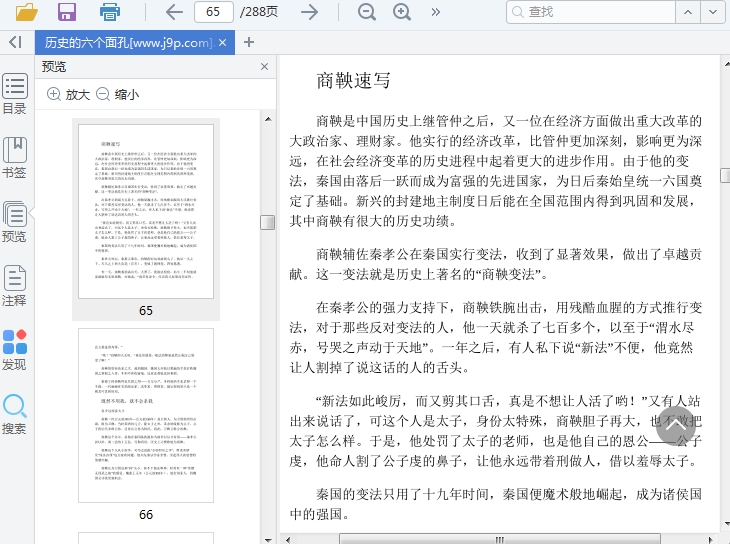Click the open file folder icon
Screen dimensions: 730x544
(26, 12)
